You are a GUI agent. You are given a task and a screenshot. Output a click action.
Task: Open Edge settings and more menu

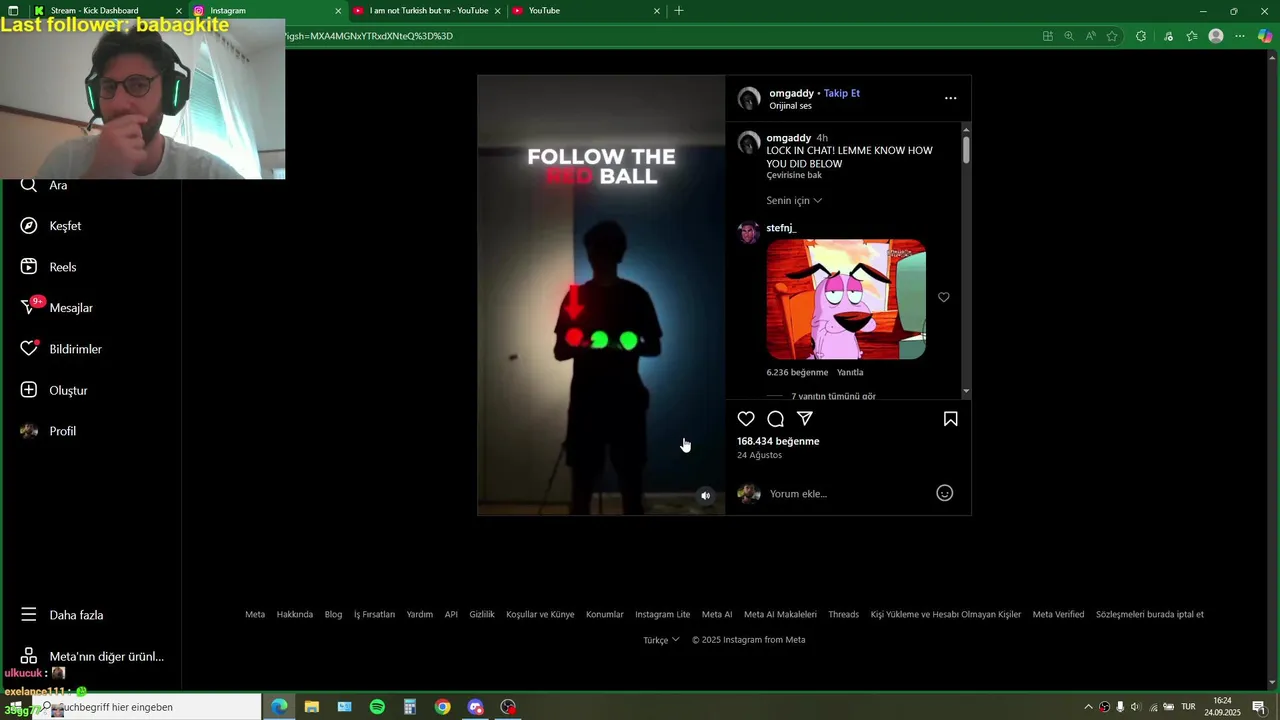(x=1240, y=36)
